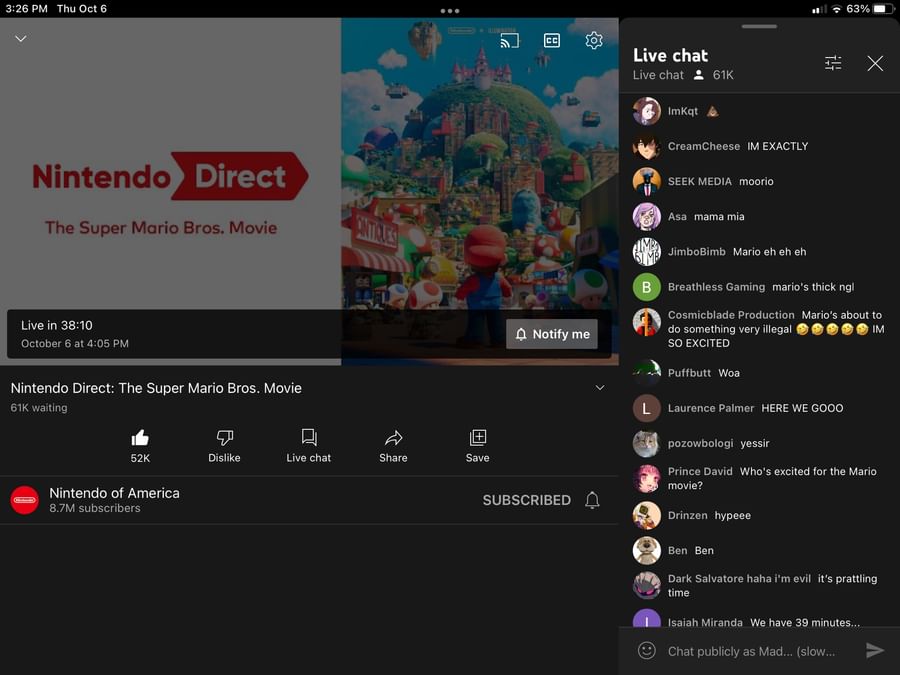This screenshot has height=675, width=900.
Task: Tap the Cast to device icon
Action: pos(509,40)
